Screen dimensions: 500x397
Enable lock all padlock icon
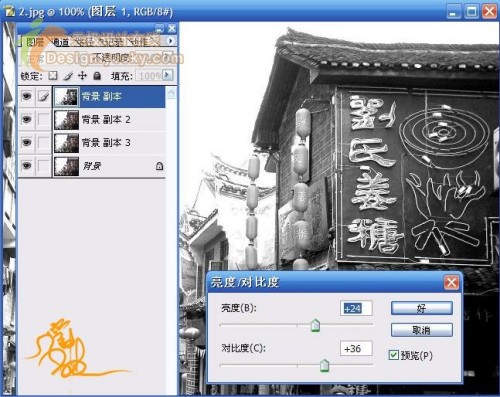point(97,76)
